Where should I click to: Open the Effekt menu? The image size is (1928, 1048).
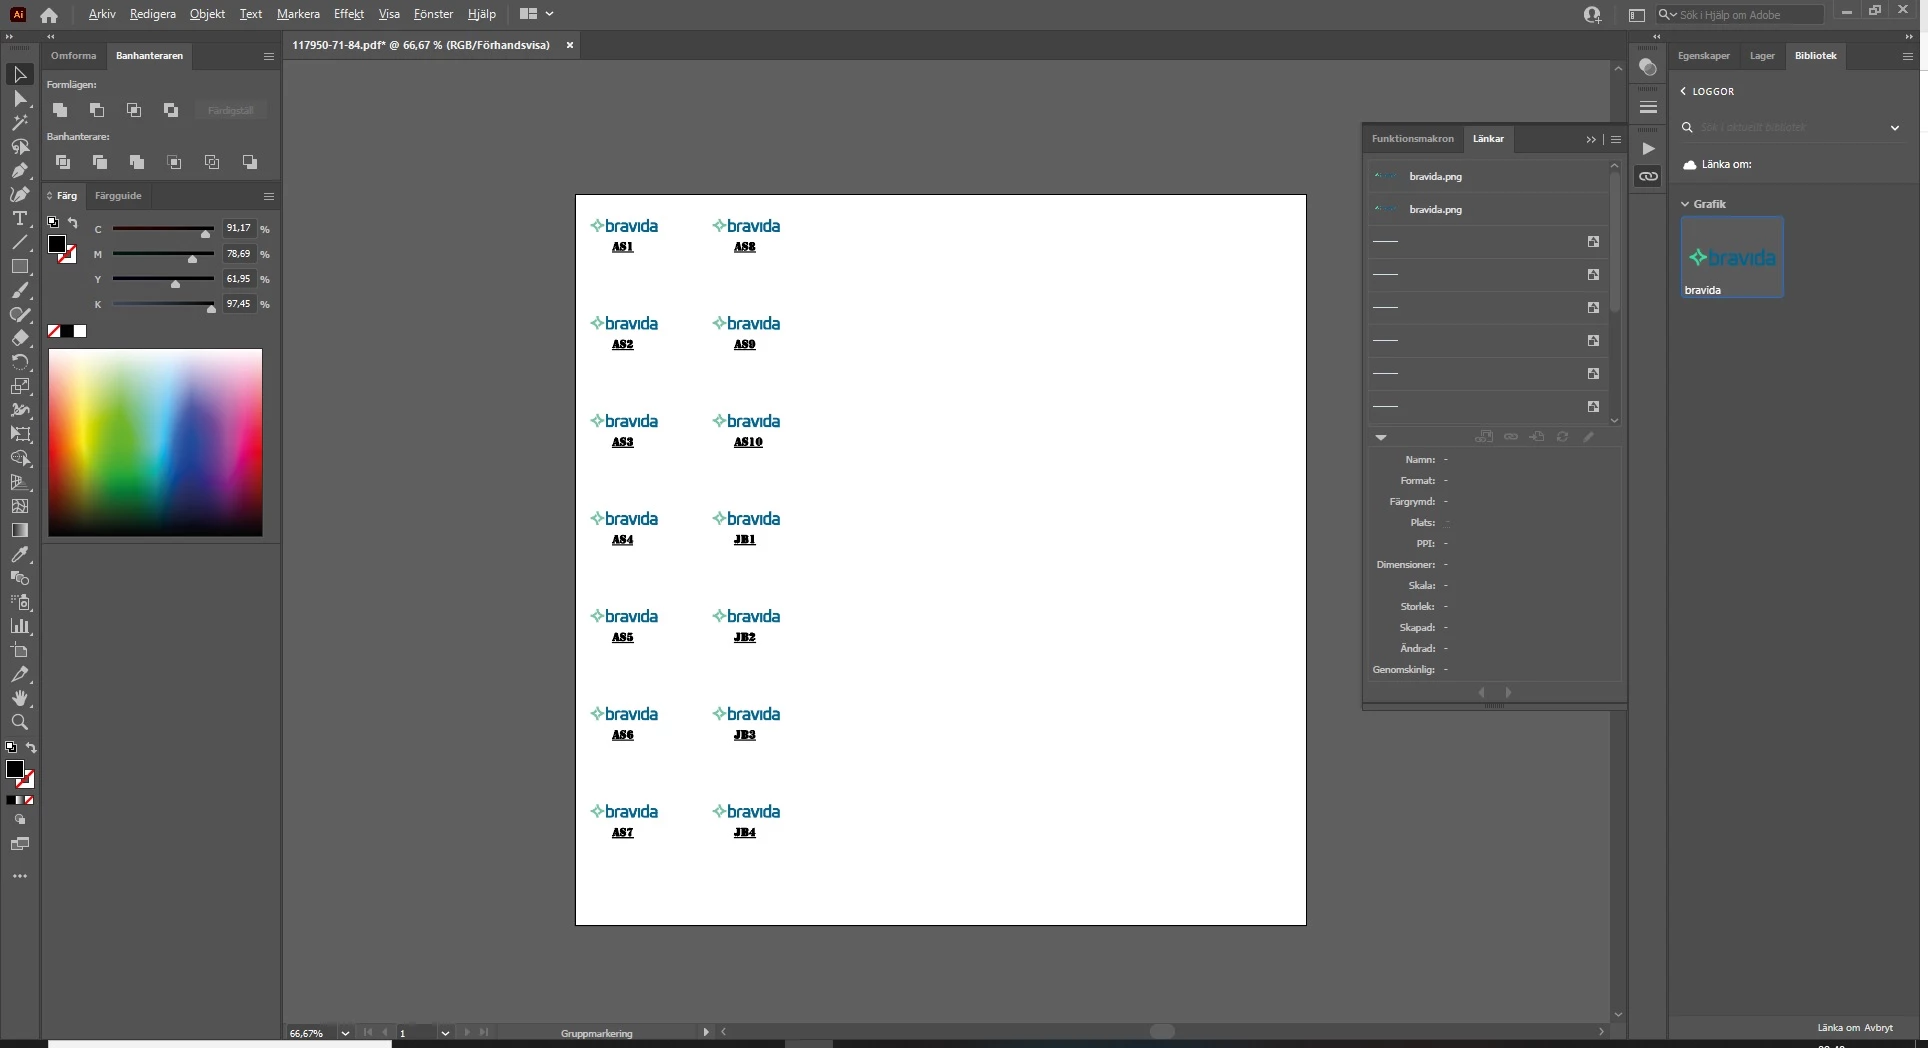[x=349, y=14]
